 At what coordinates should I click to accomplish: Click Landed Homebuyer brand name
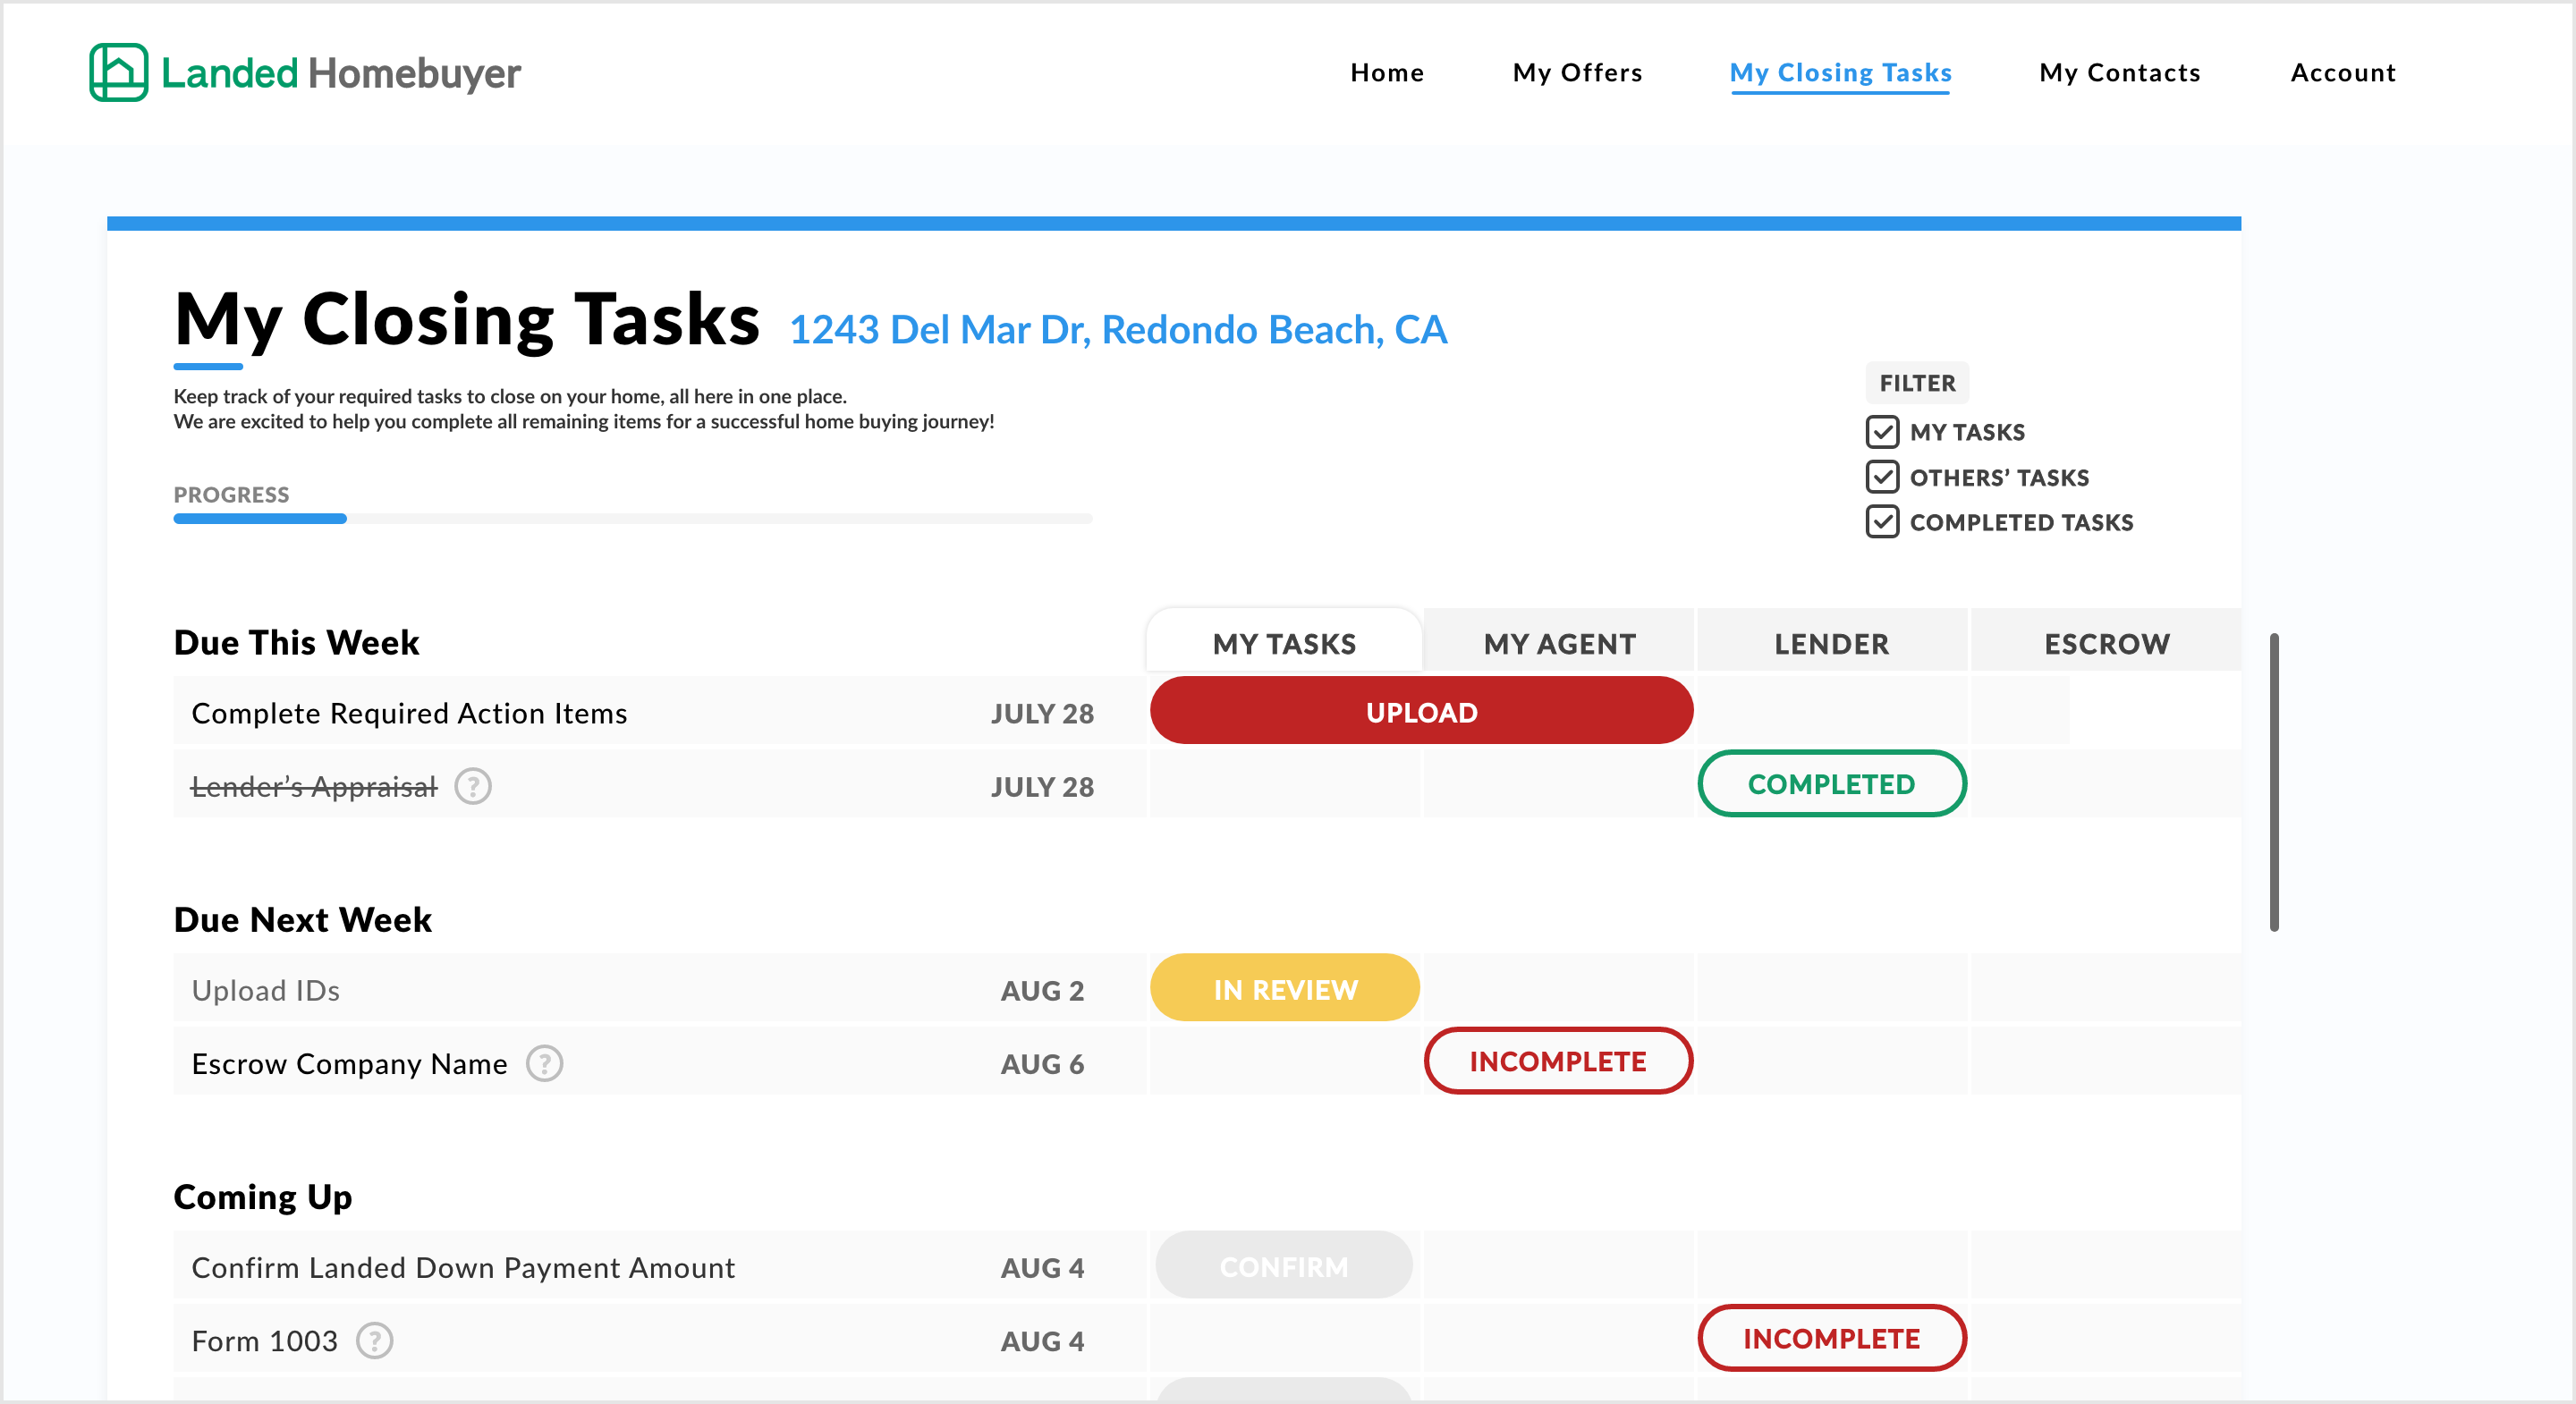(x=341, y=73)
